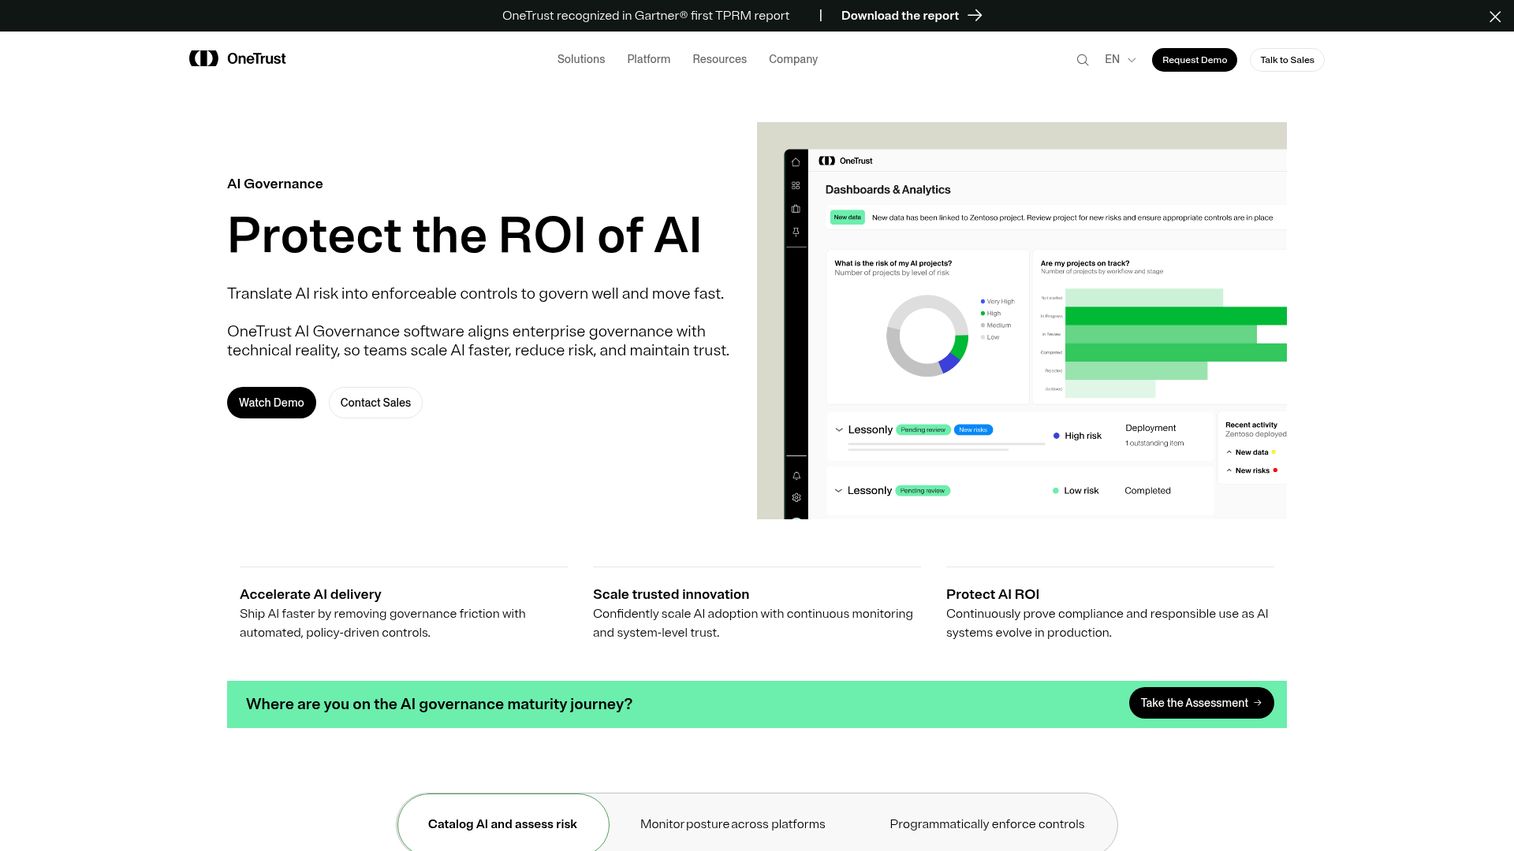Open the Solutions menu
The height and width of the screenshot is (851, 1514).
point(581,59)
